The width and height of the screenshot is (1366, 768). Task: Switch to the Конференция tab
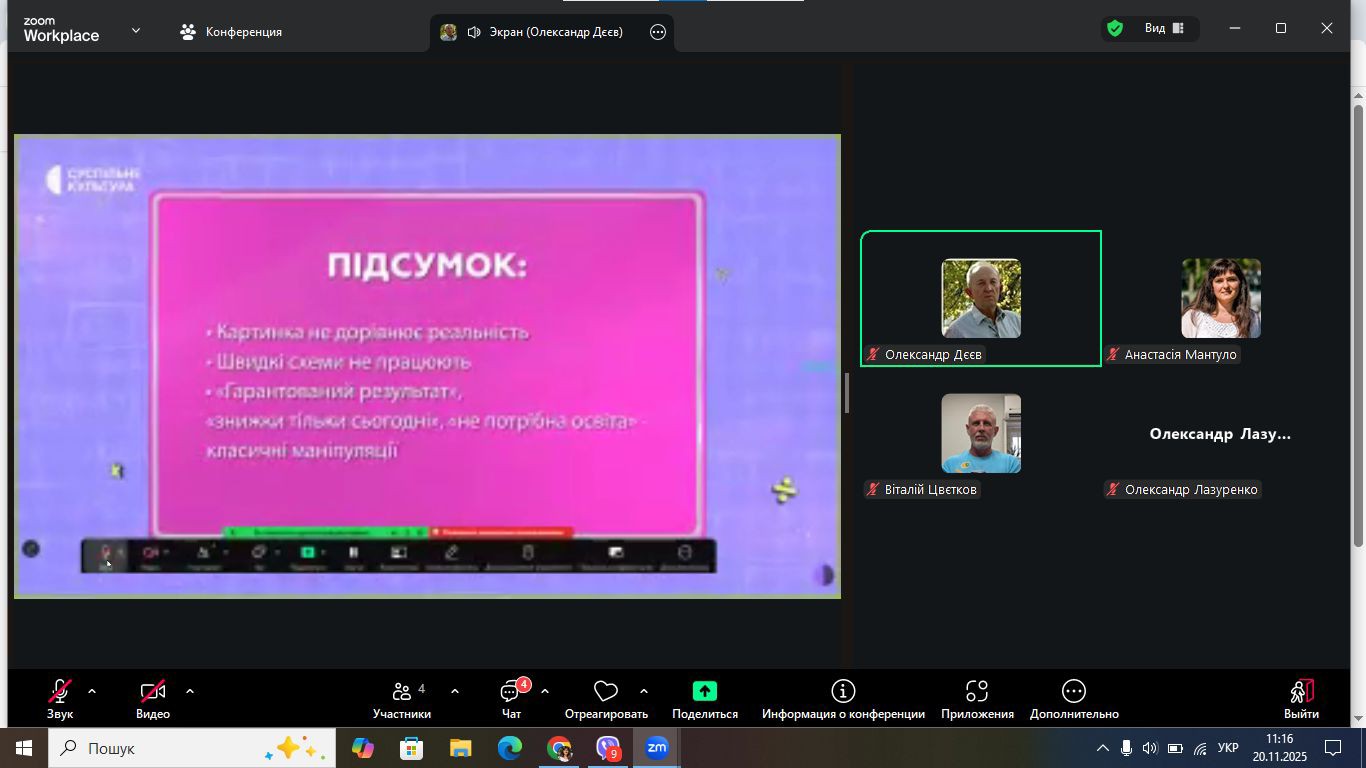pos(231,32)
